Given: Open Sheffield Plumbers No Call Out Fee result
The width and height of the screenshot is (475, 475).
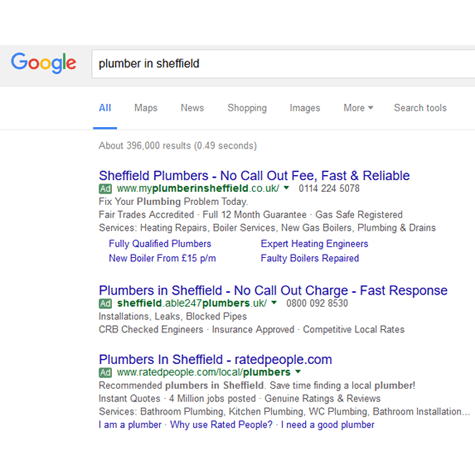Looking at the screenshot, I should pos(254,176).
